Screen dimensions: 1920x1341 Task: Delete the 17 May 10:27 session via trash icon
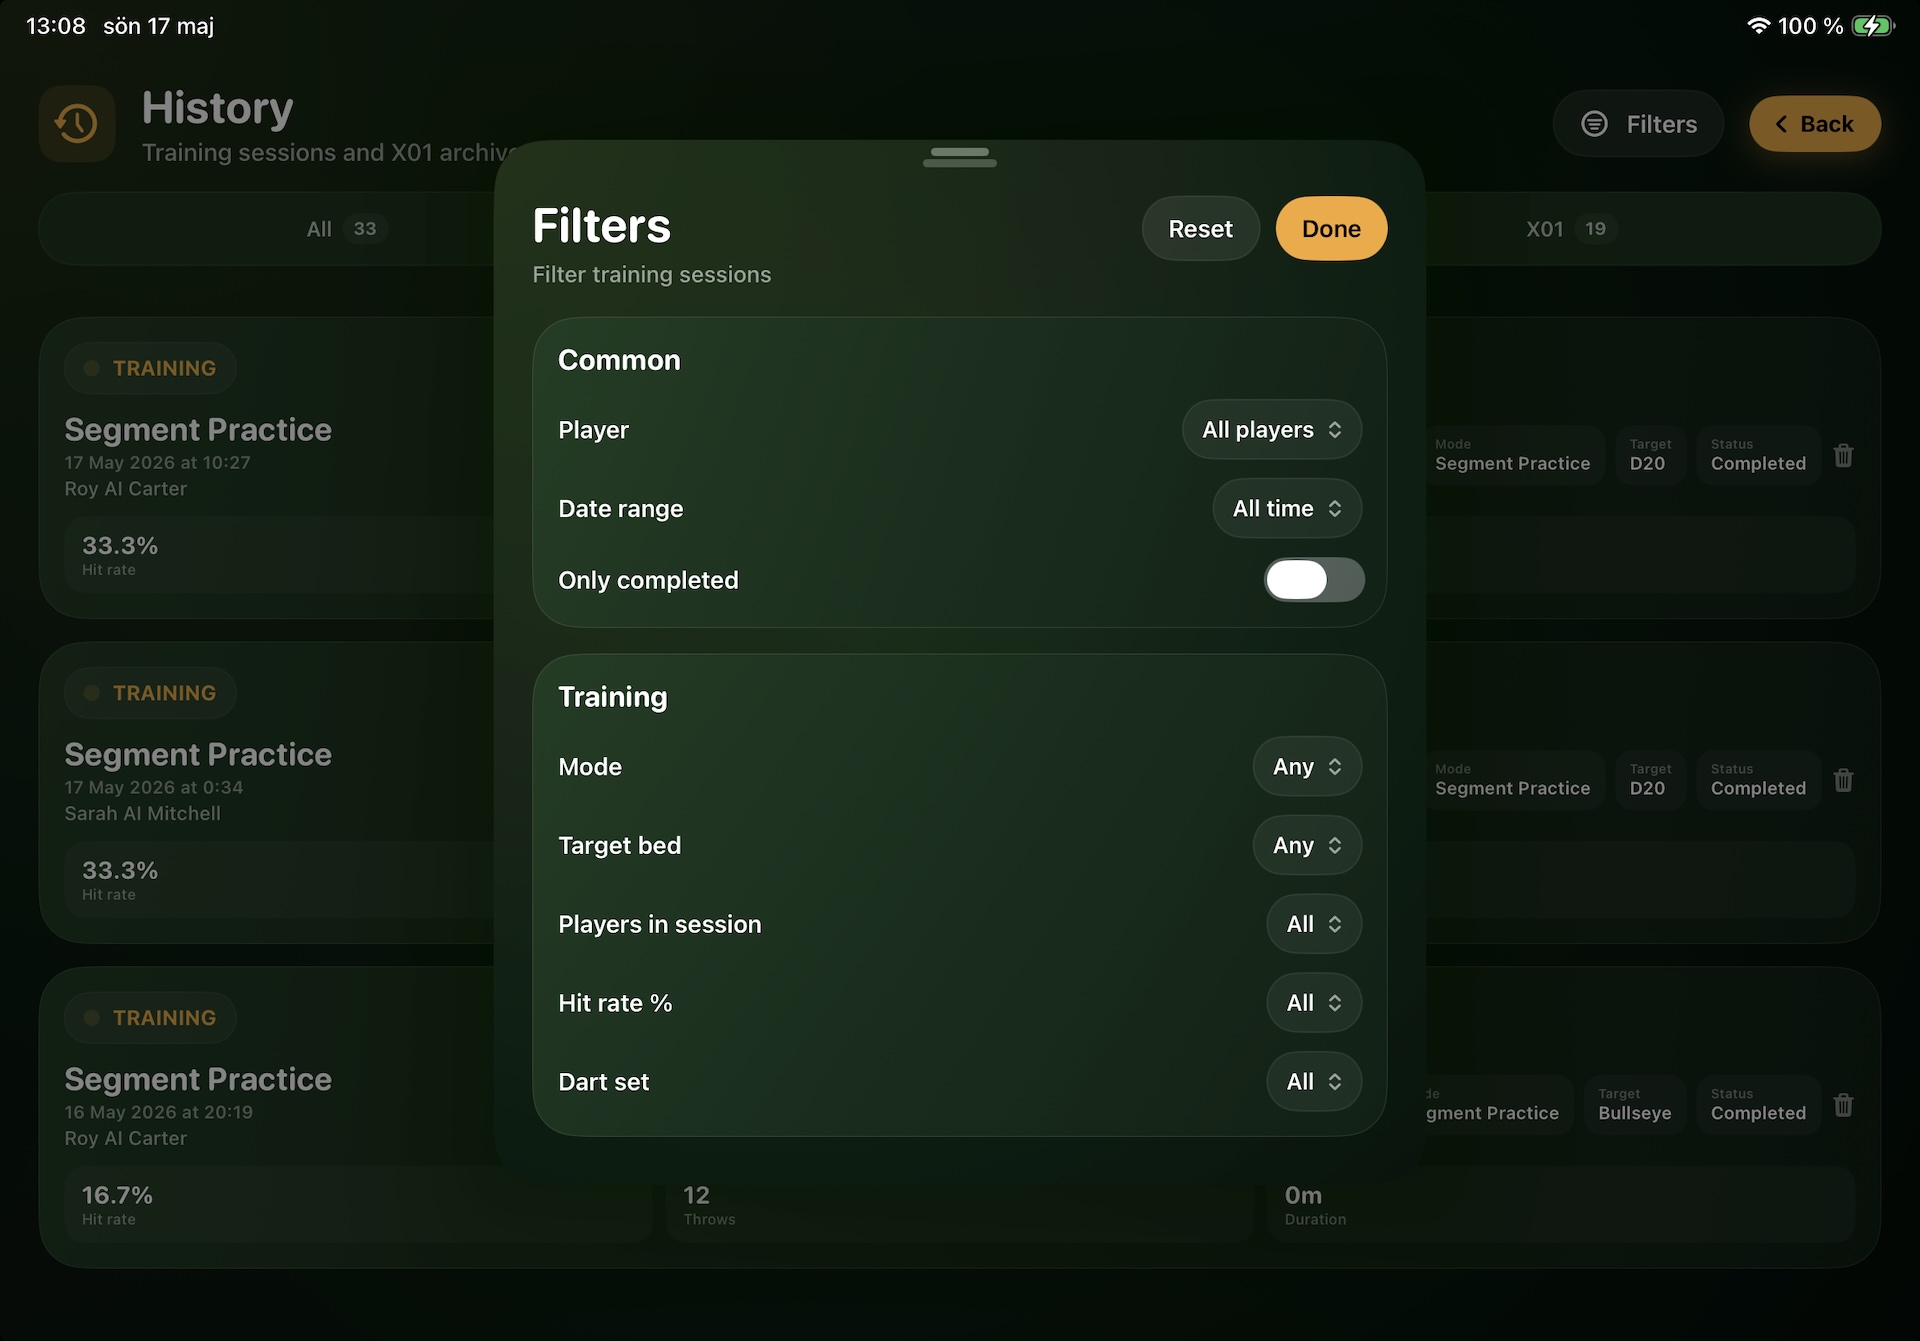click(1843, 456)
